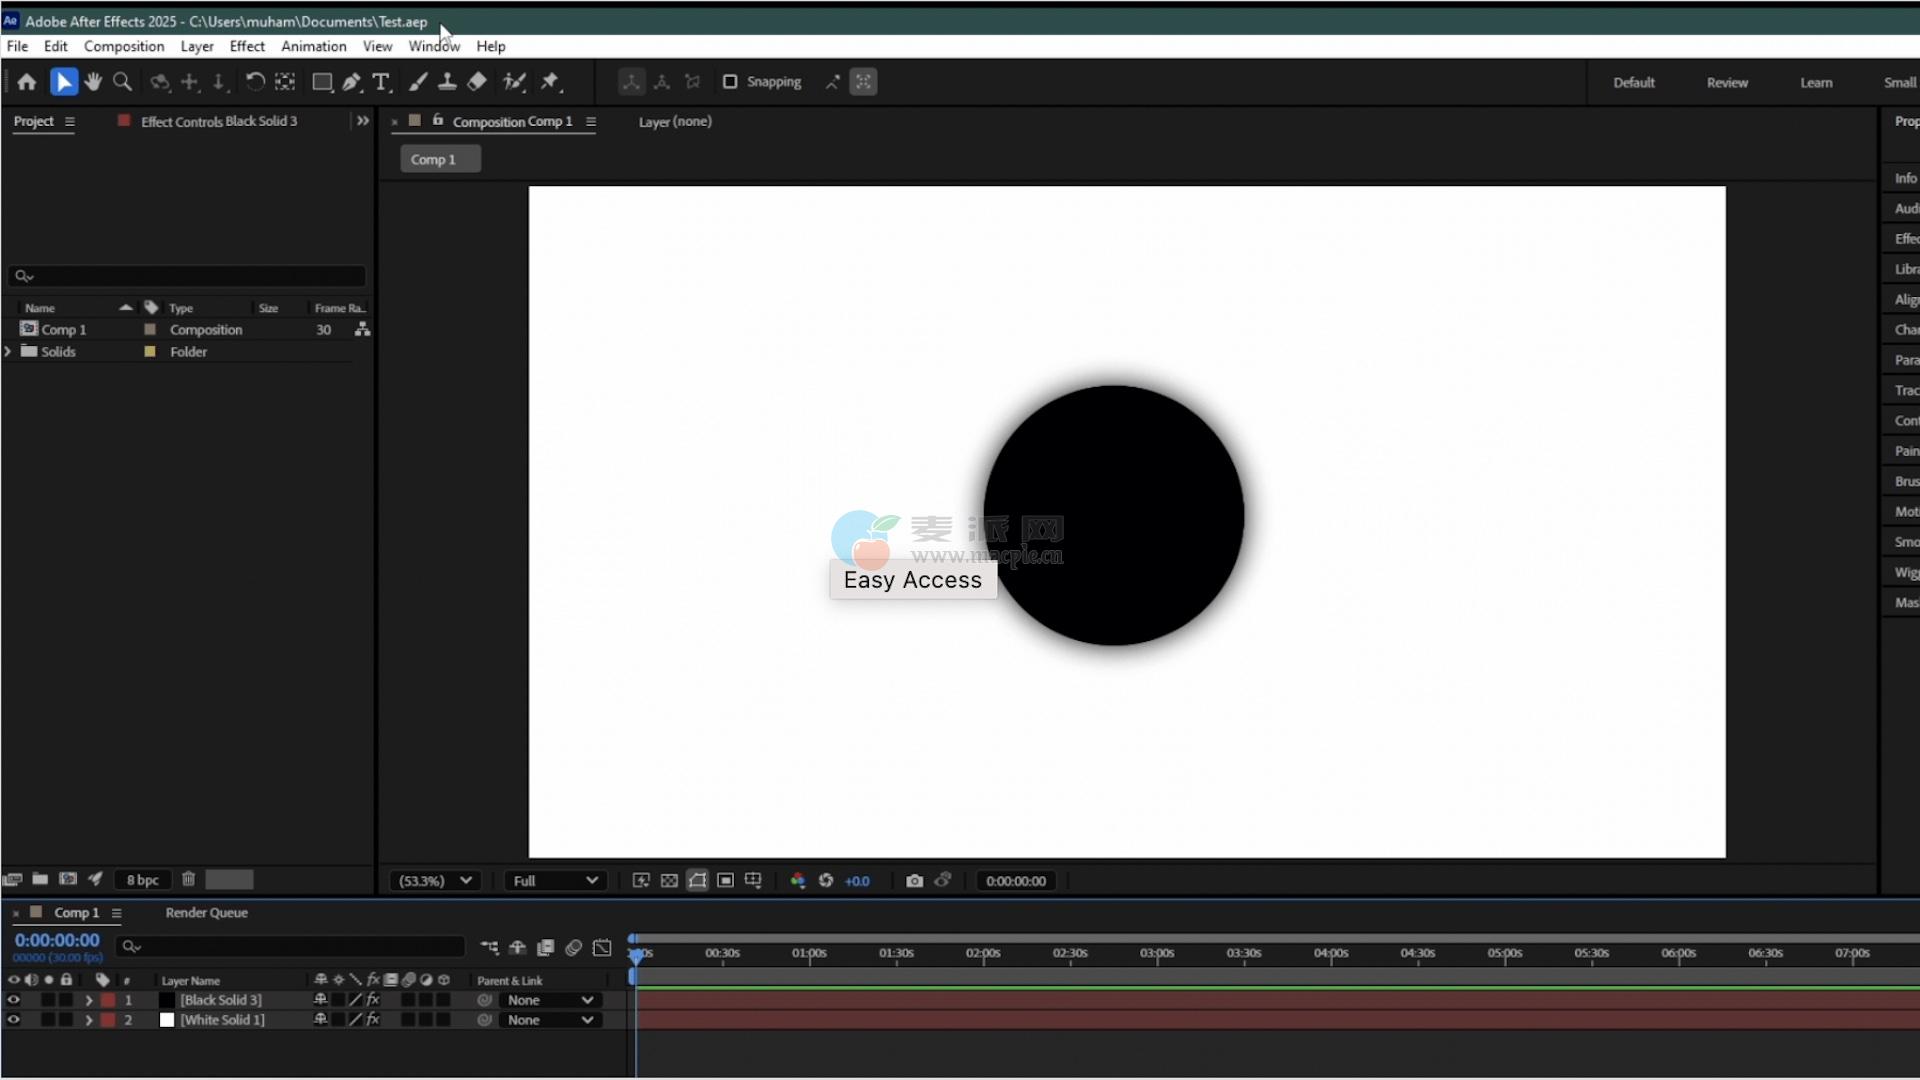Open the Parent dropdown for White Solid 1
Image resolution: width=1920 pixels, height=1080 pixels.
[550, 1020]
